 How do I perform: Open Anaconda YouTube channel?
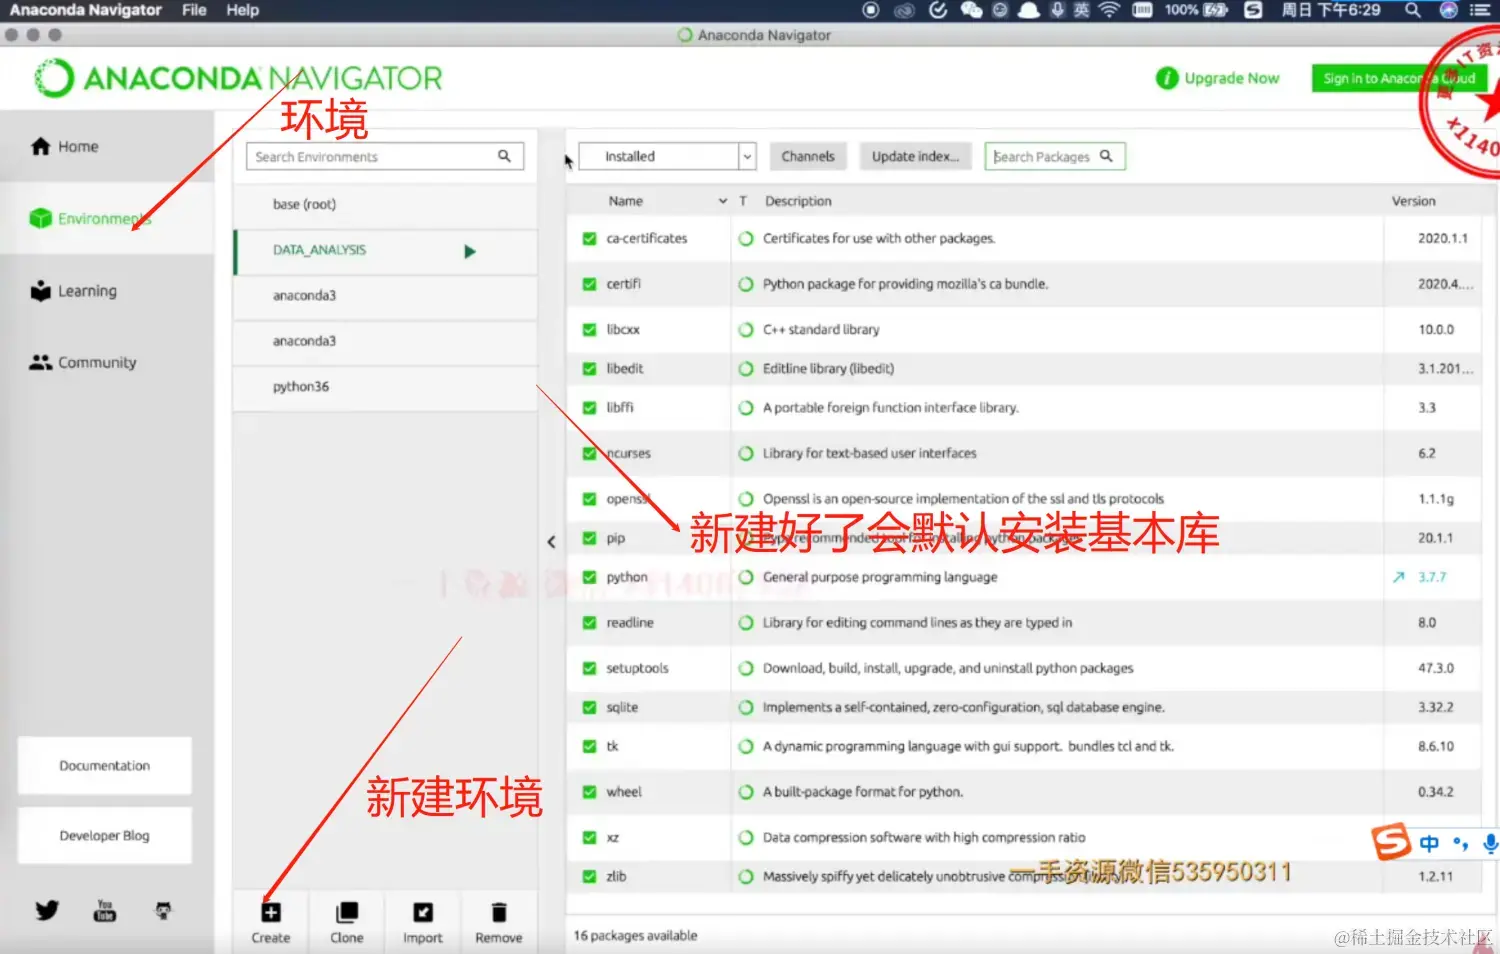(105, 910)
